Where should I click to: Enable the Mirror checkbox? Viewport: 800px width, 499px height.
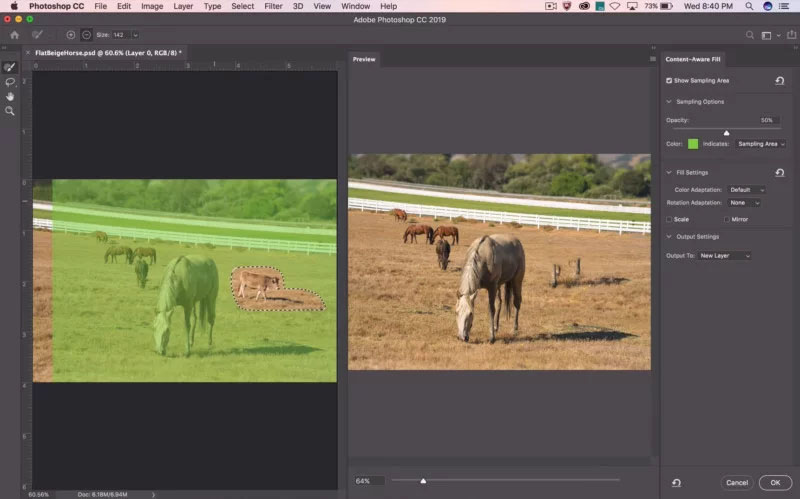point(727,219)
